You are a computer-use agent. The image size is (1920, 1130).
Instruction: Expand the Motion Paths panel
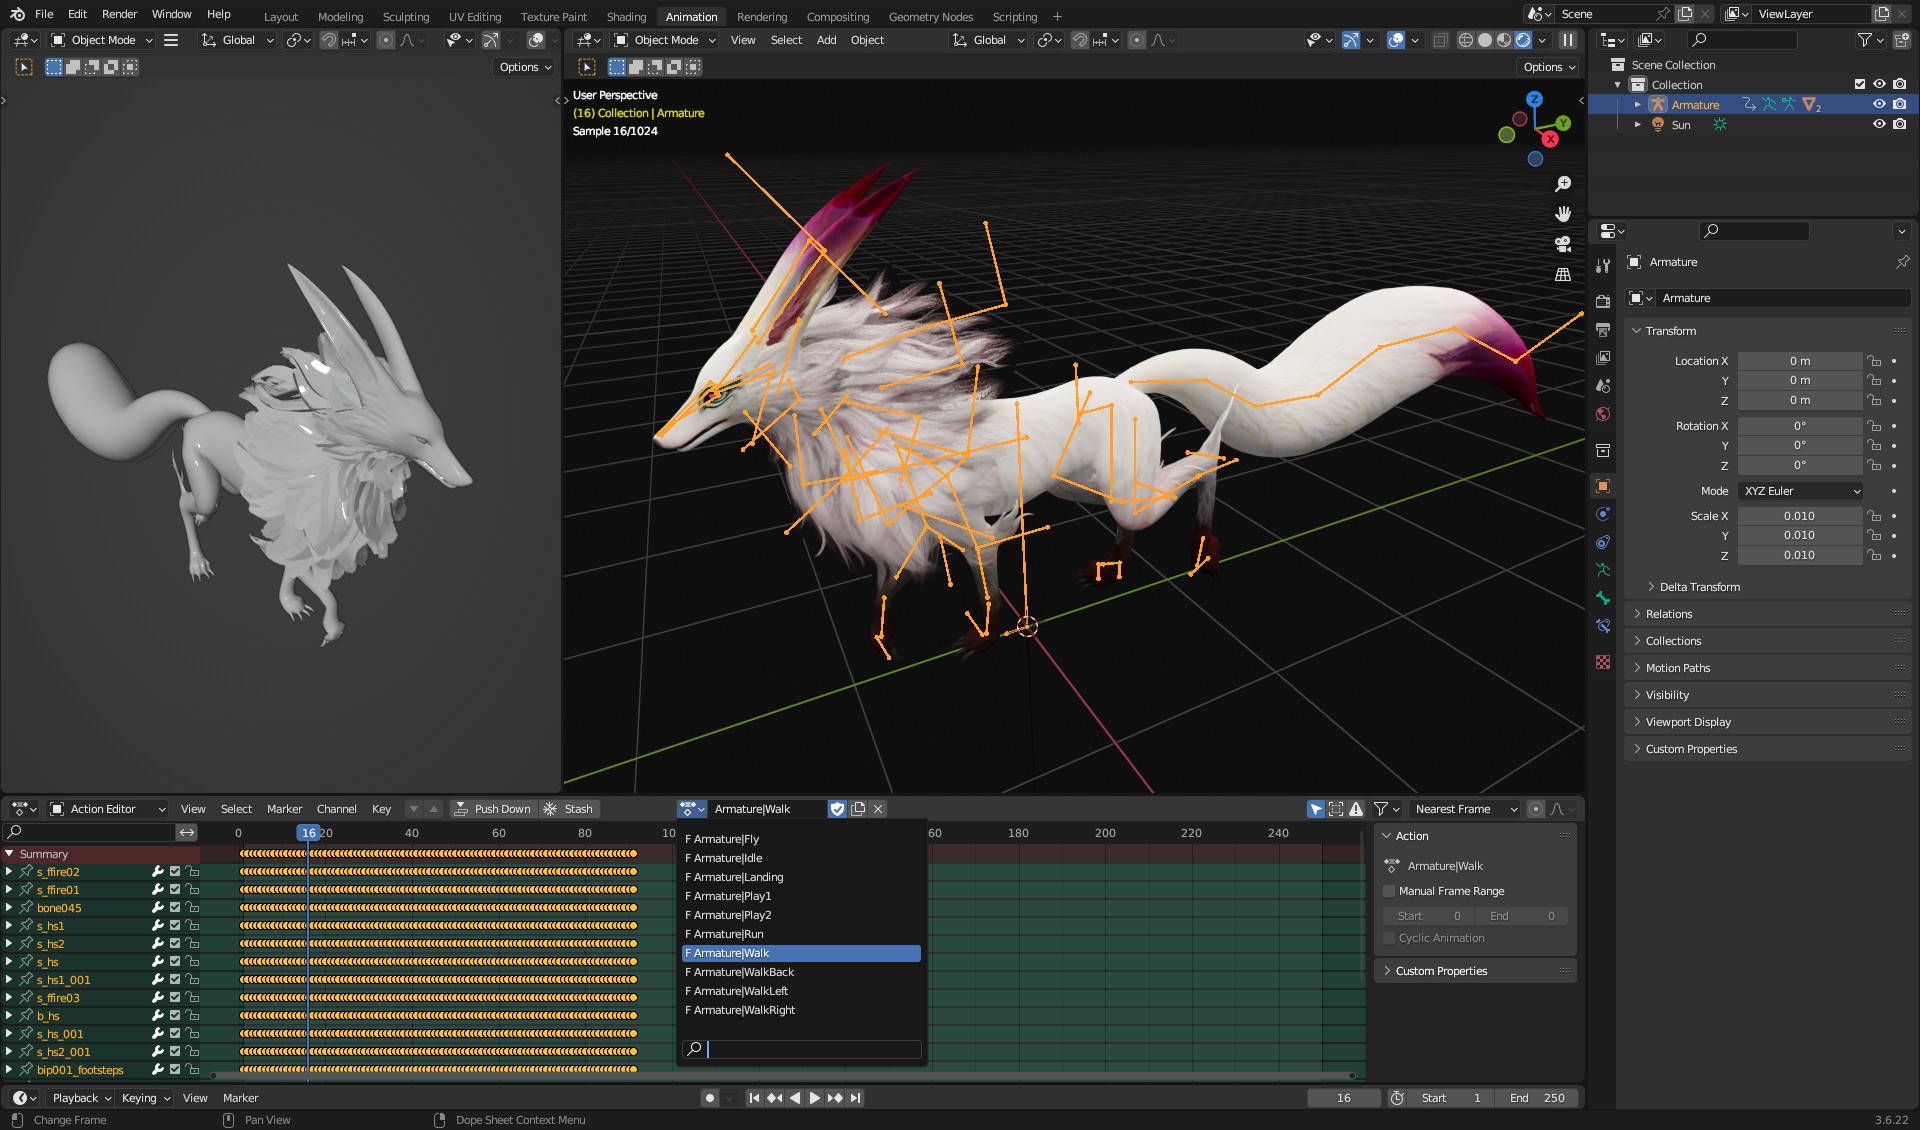pyautogui.click(x=1677, y=668)
